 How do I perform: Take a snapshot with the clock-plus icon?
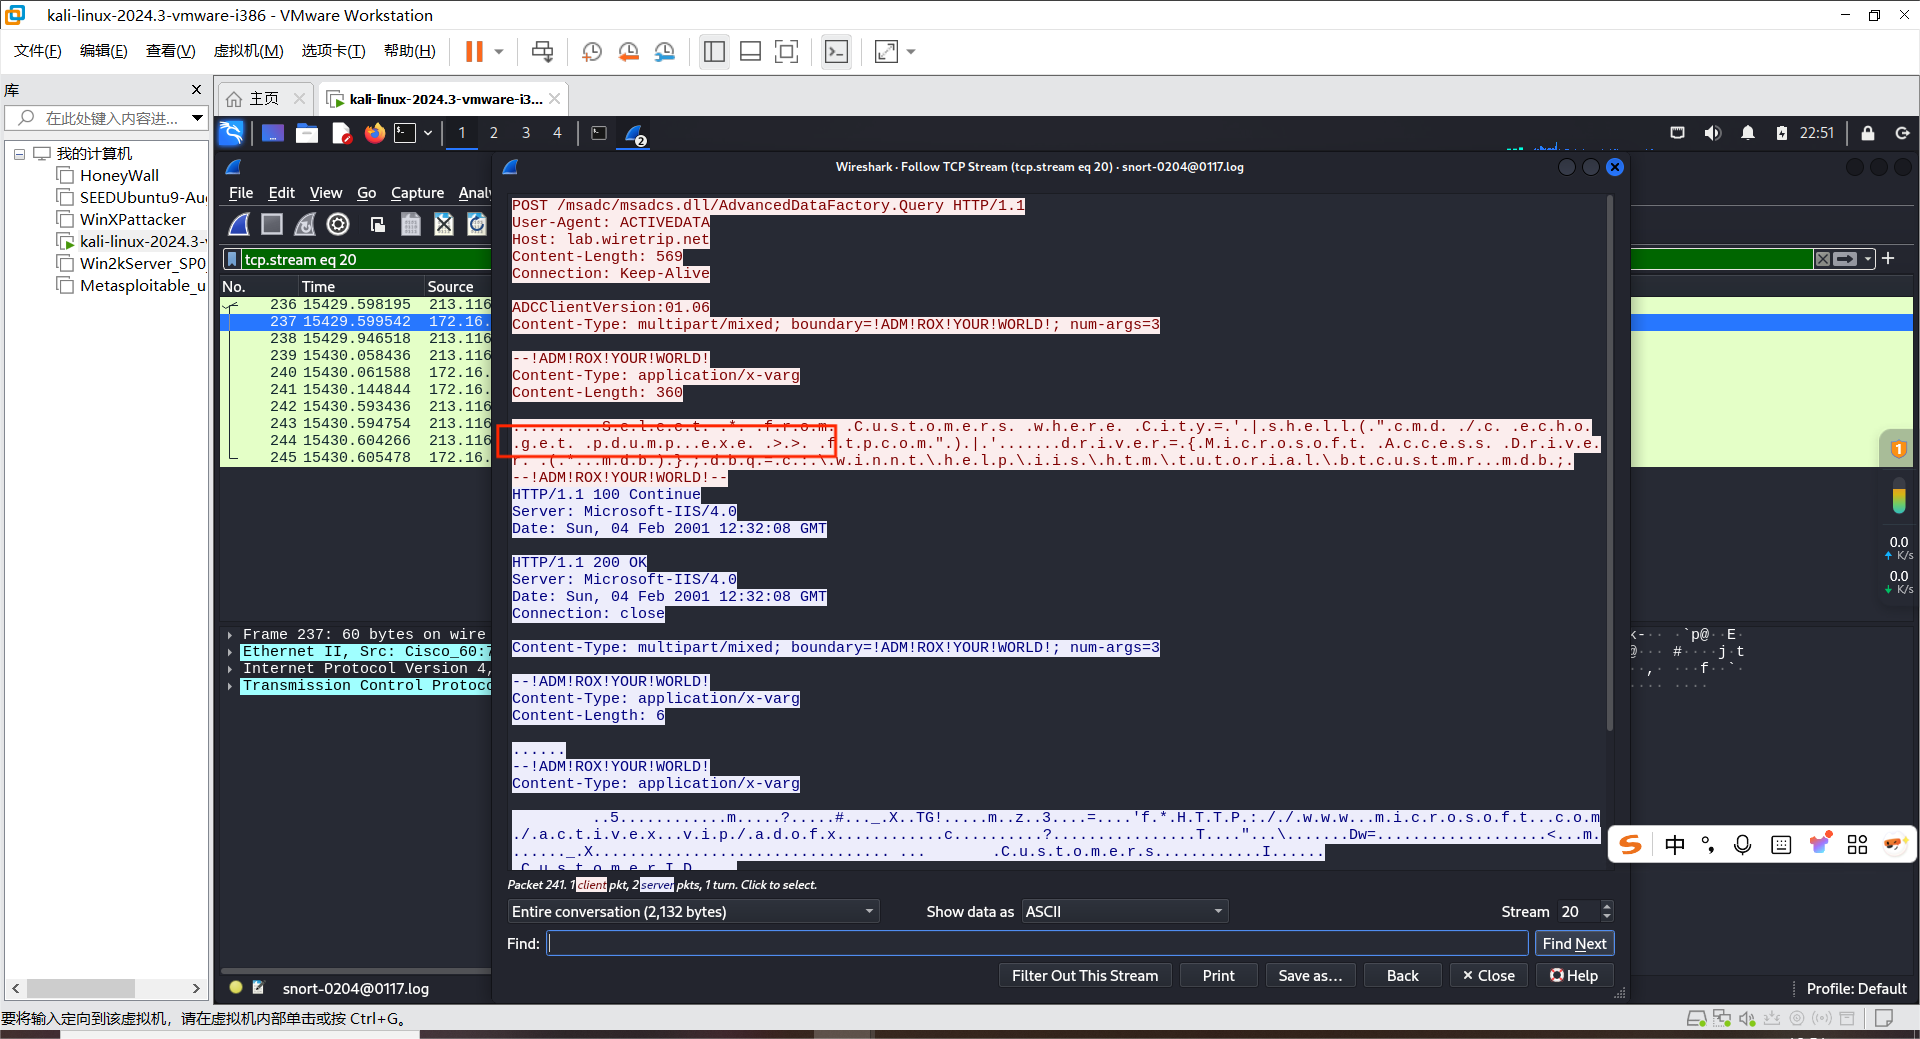pyautogui.click(x=592, y=52)
